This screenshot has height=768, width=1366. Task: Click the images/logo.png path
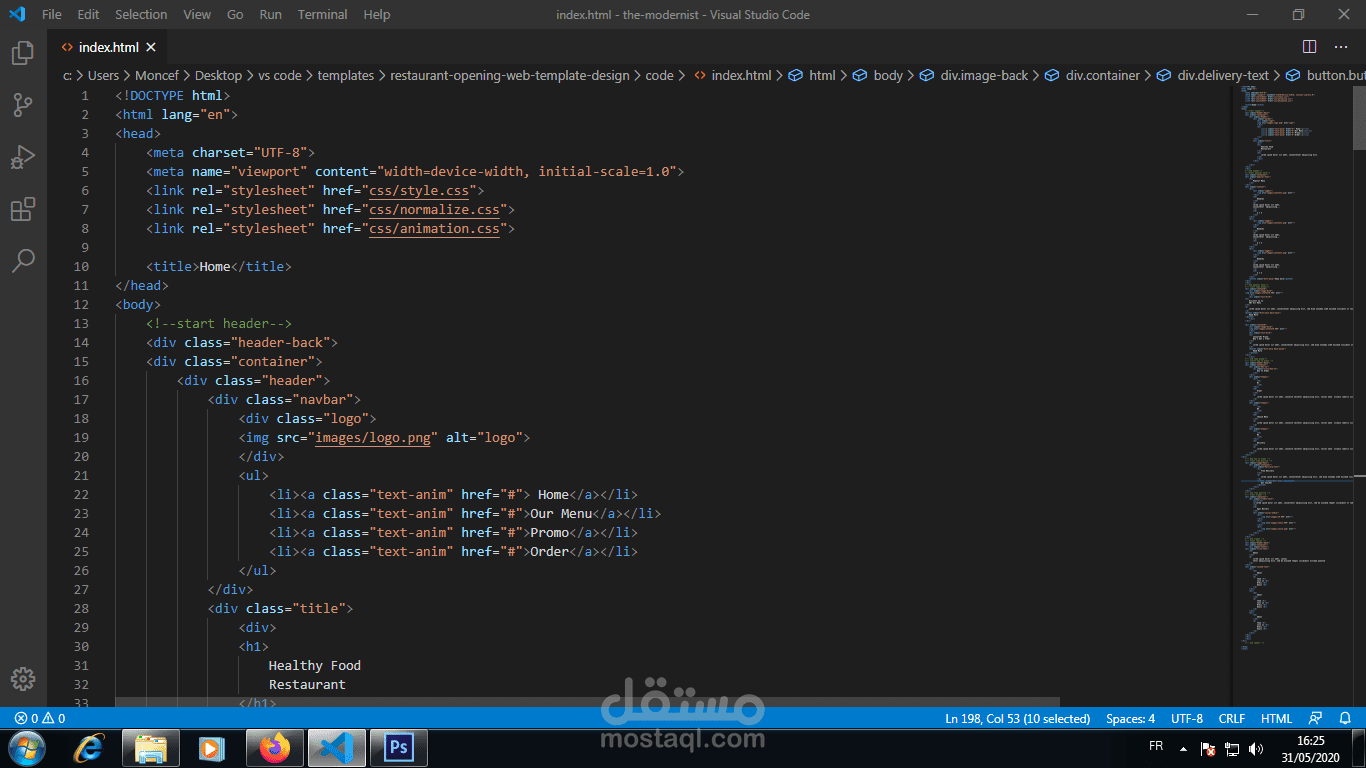(372, 437)
